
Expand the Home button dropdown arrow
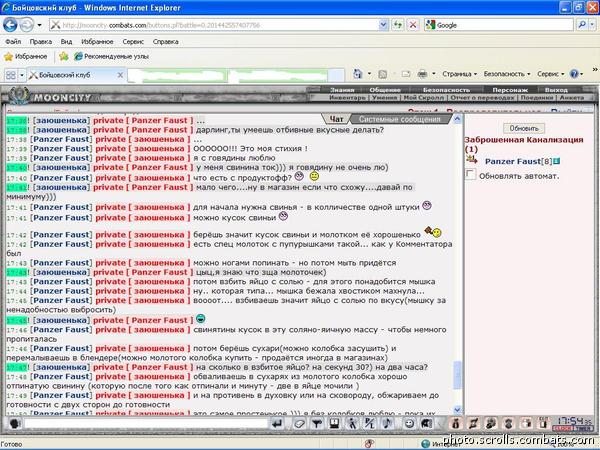[369, 74]
